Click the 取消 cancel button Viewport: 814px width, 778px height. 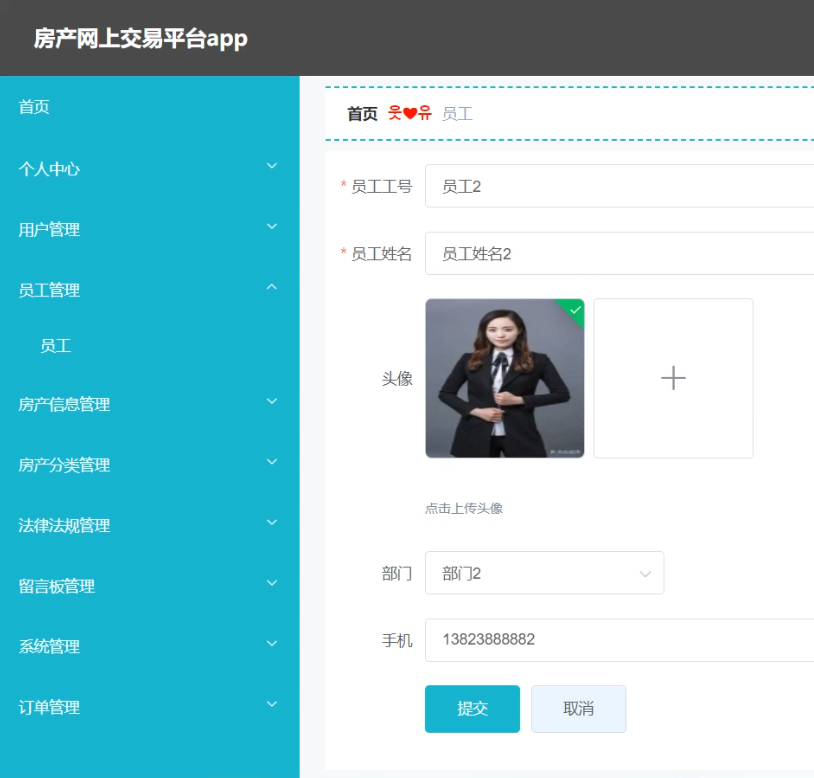click(x=578, y=708)
